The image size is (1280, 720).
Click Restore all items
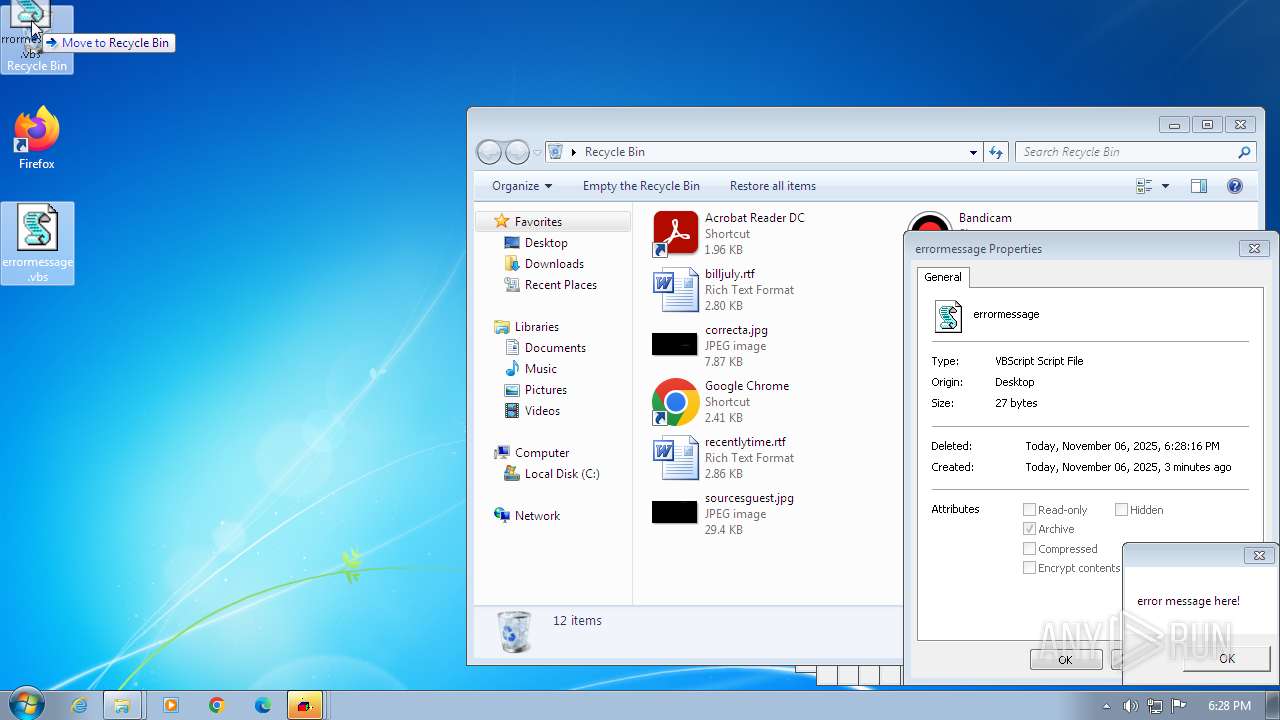[x=773, y=186]
